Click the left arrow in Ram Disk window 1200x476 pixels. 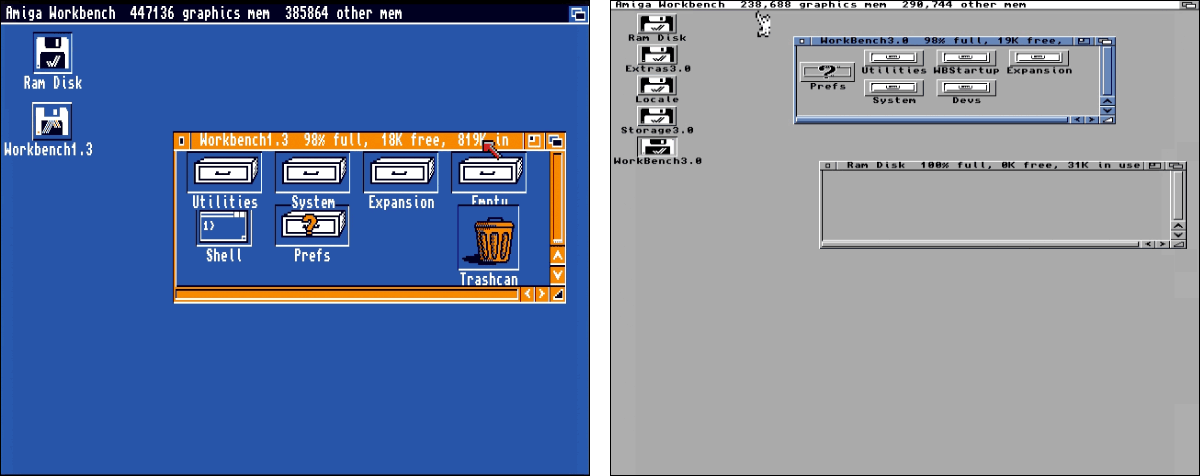pyautogui.click(x=1148, y=244)
